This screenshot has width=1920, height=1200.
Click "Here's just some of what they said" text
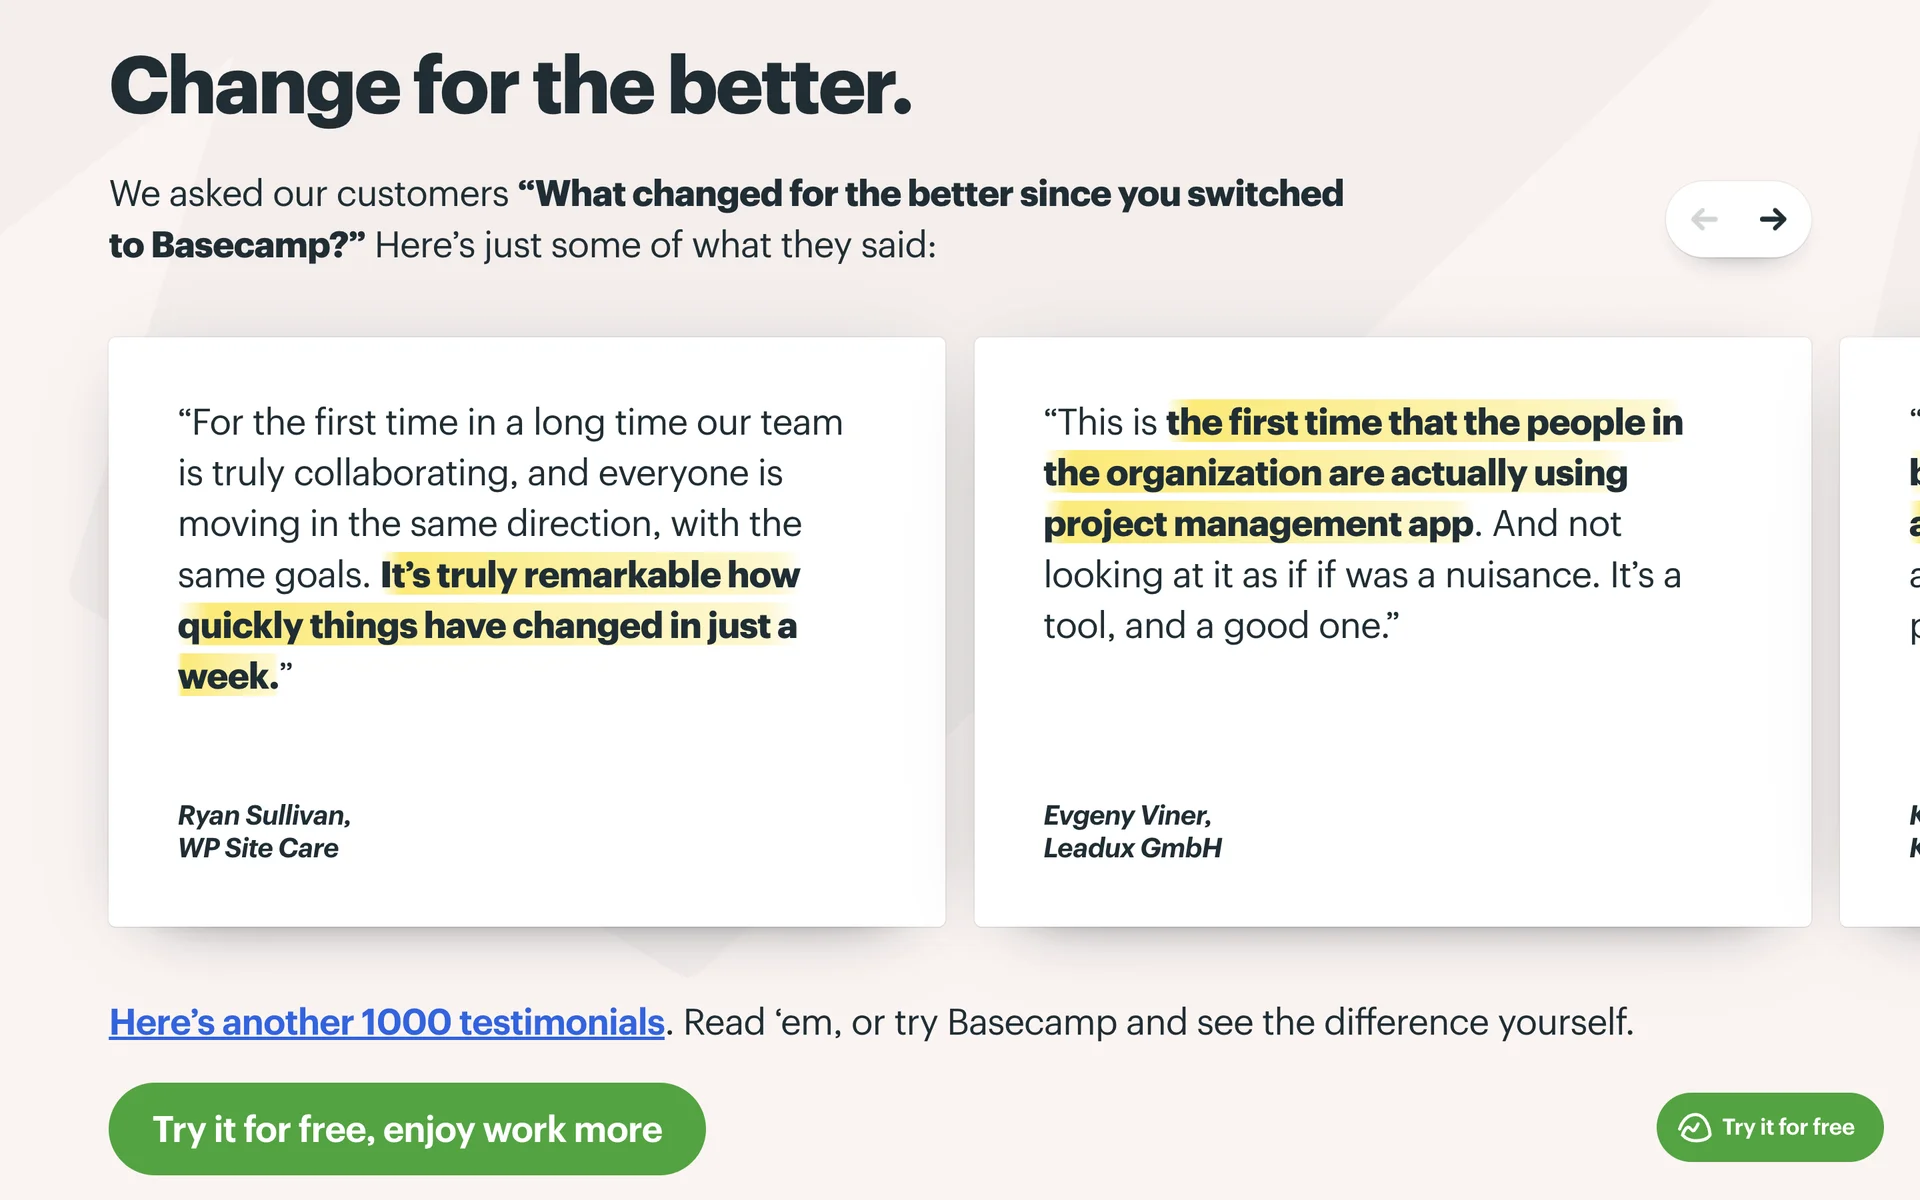[x=655, y=245]
